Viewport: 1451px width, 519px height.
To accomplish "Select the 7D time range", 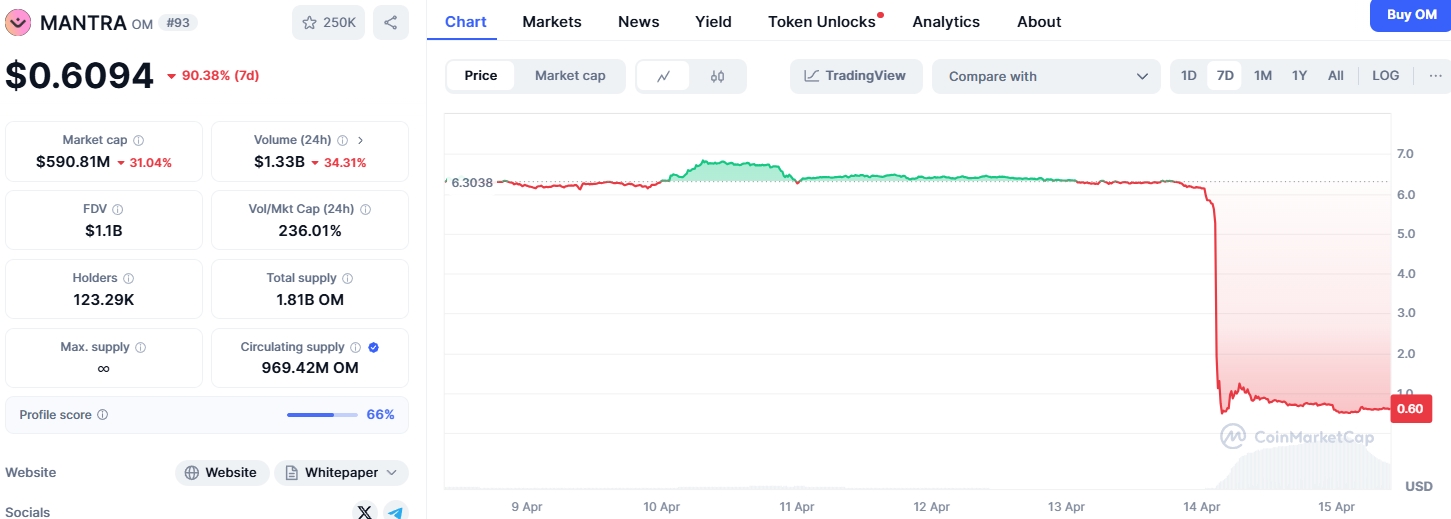I will tap(1225, 76).
